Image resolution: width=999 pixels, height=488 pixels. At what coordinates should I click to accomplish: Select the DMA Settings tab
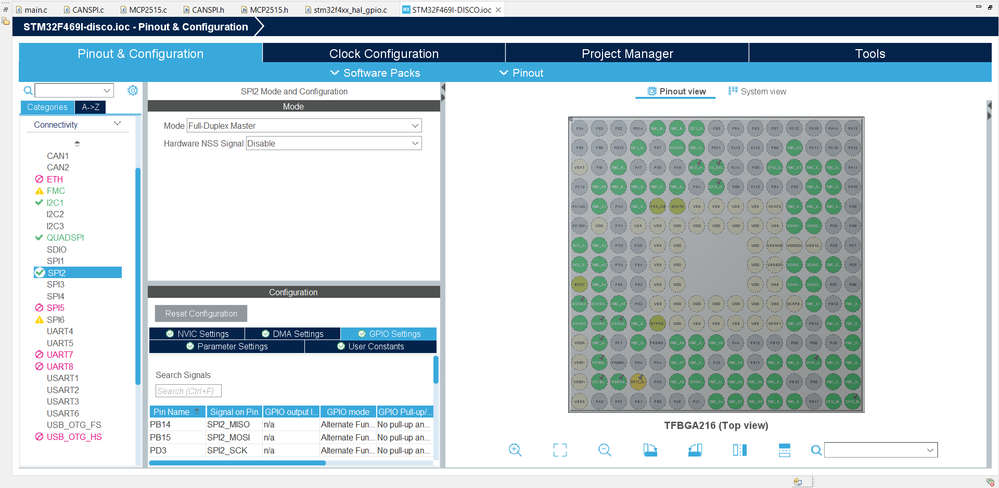(x=293, y=334)
